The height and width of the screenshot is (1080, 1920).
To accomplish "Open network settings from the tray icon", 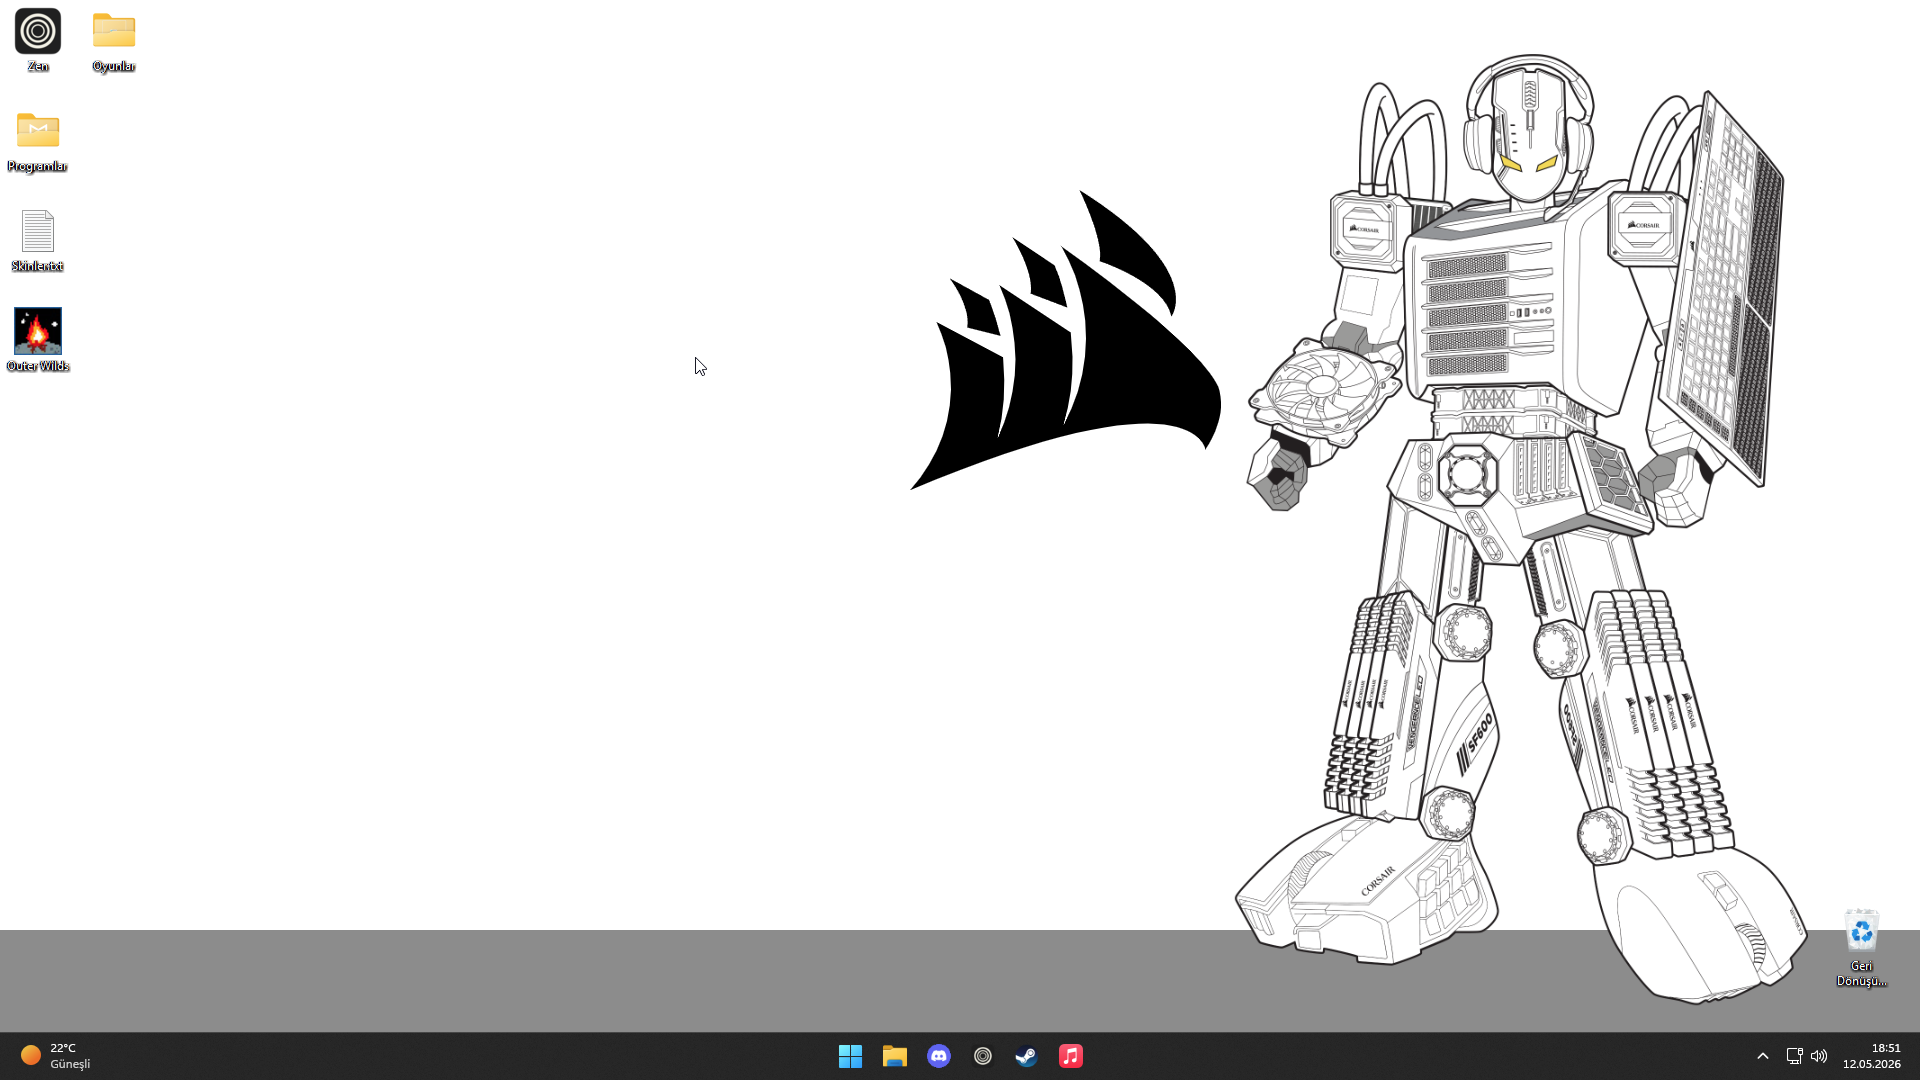I will [1794, 1056].
